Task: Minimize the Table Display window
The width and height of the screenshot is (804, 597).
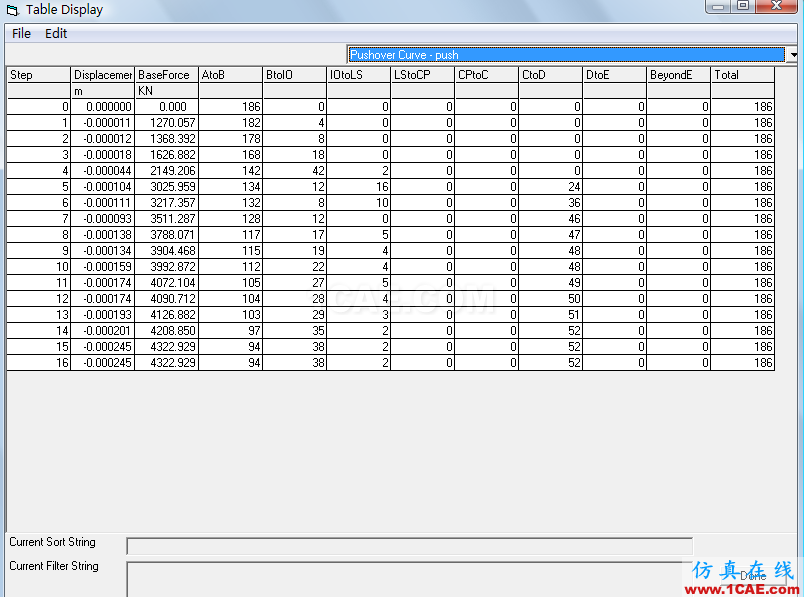Action: (718, 6)
